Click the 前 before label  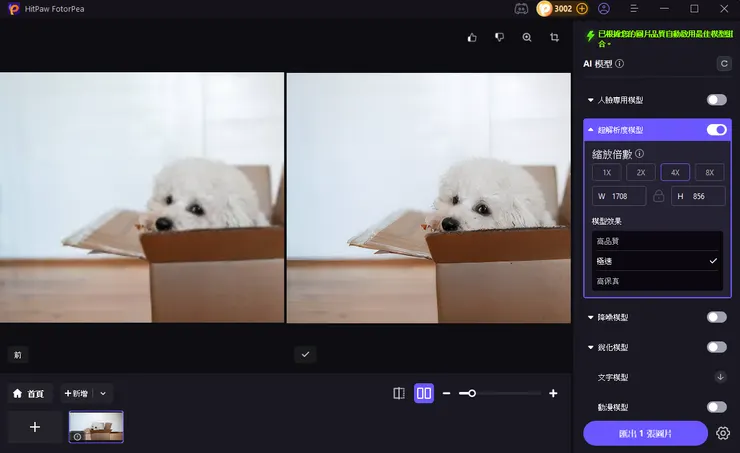pyautogui.click(x=18, y=355)
